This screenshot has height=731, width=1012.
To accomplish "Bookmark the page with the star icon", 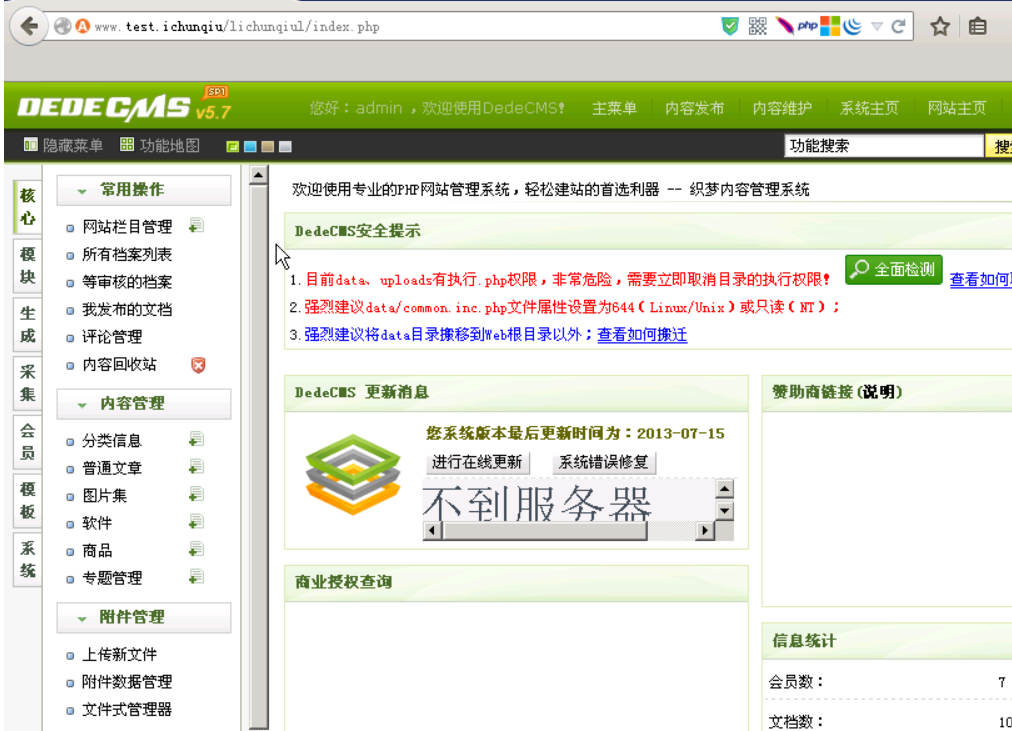I will tap(940, 26).
